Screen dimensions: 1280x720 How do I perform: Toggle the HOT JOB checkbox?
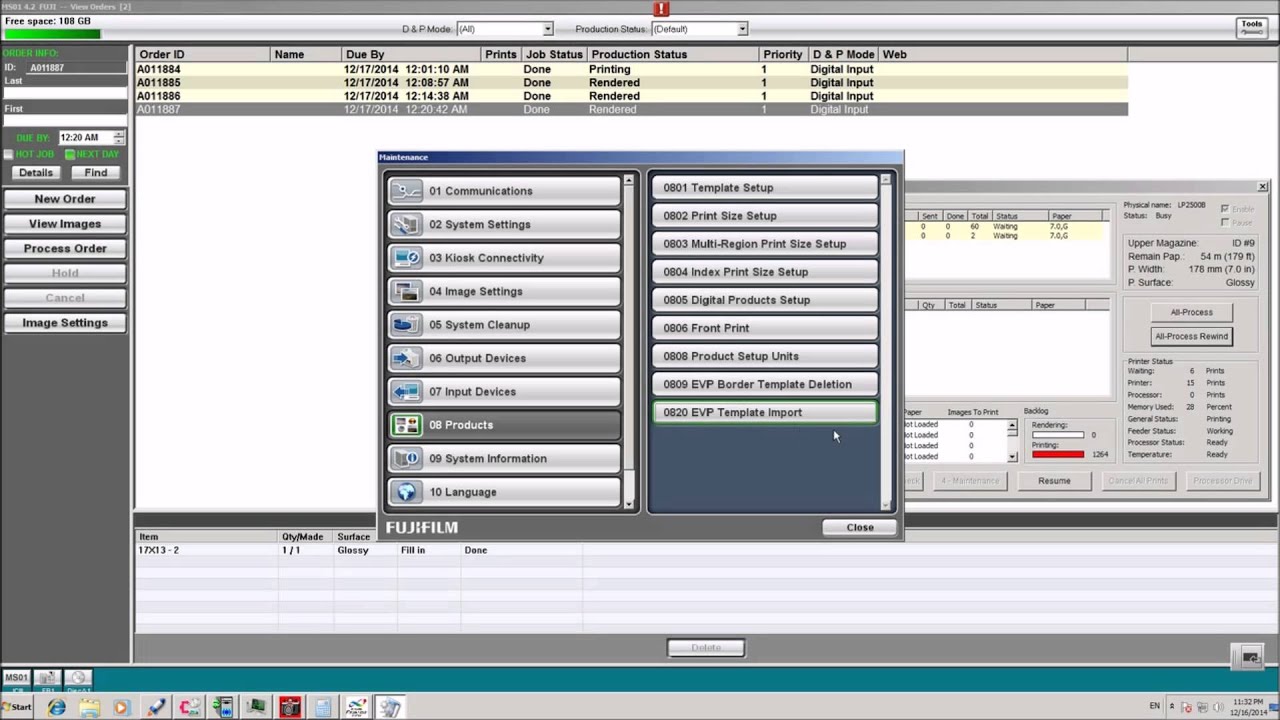8,154
